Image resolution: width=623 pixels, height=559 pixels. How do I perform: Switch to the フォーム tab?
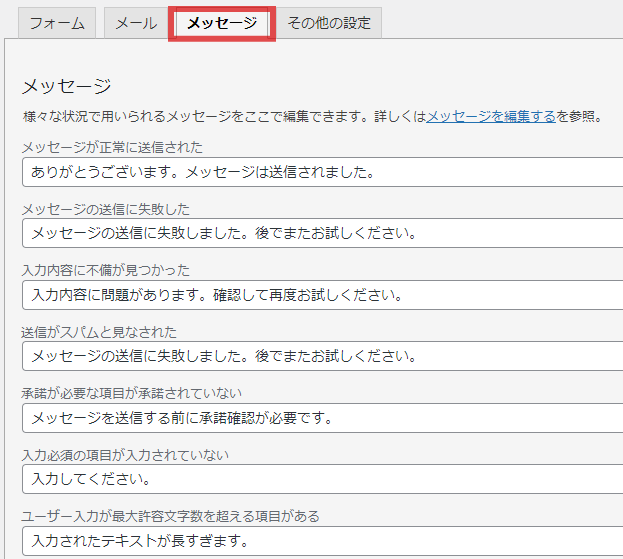coord(57,23)
